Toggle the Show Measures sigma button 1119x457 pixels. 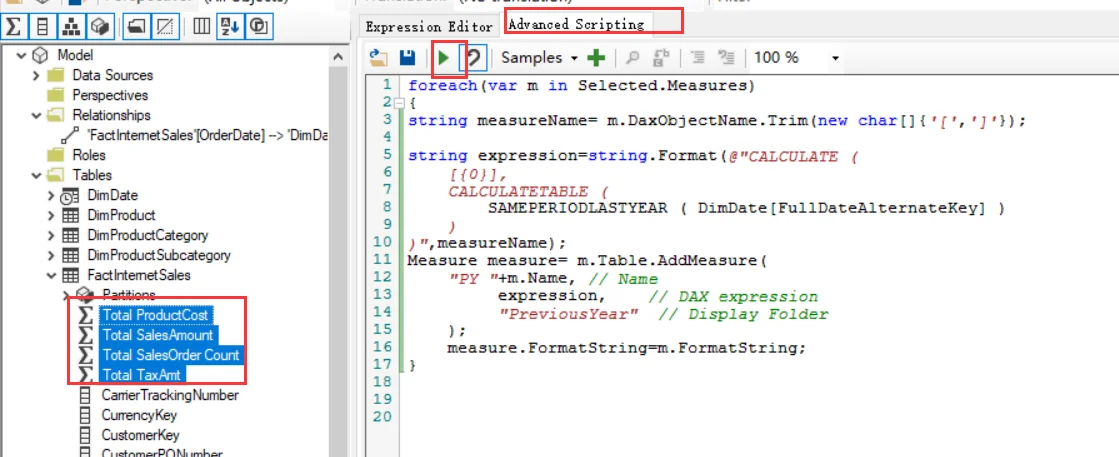pos(13,27)
